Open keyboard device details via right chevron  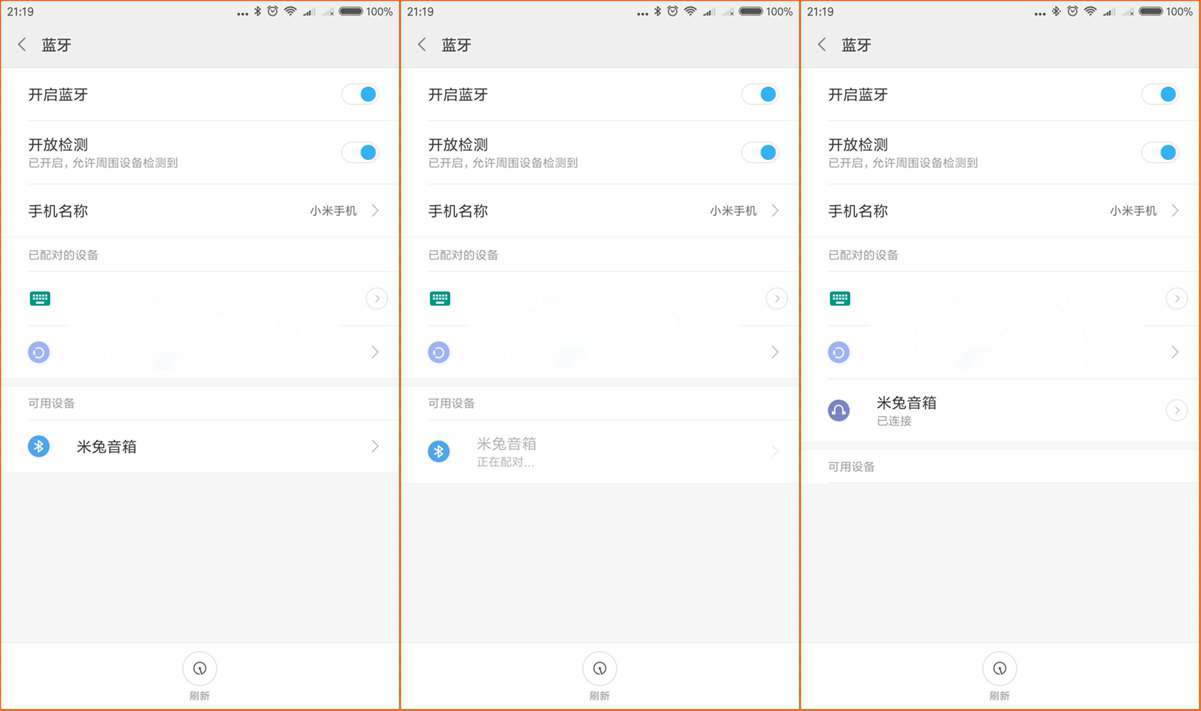click(377, 298)
